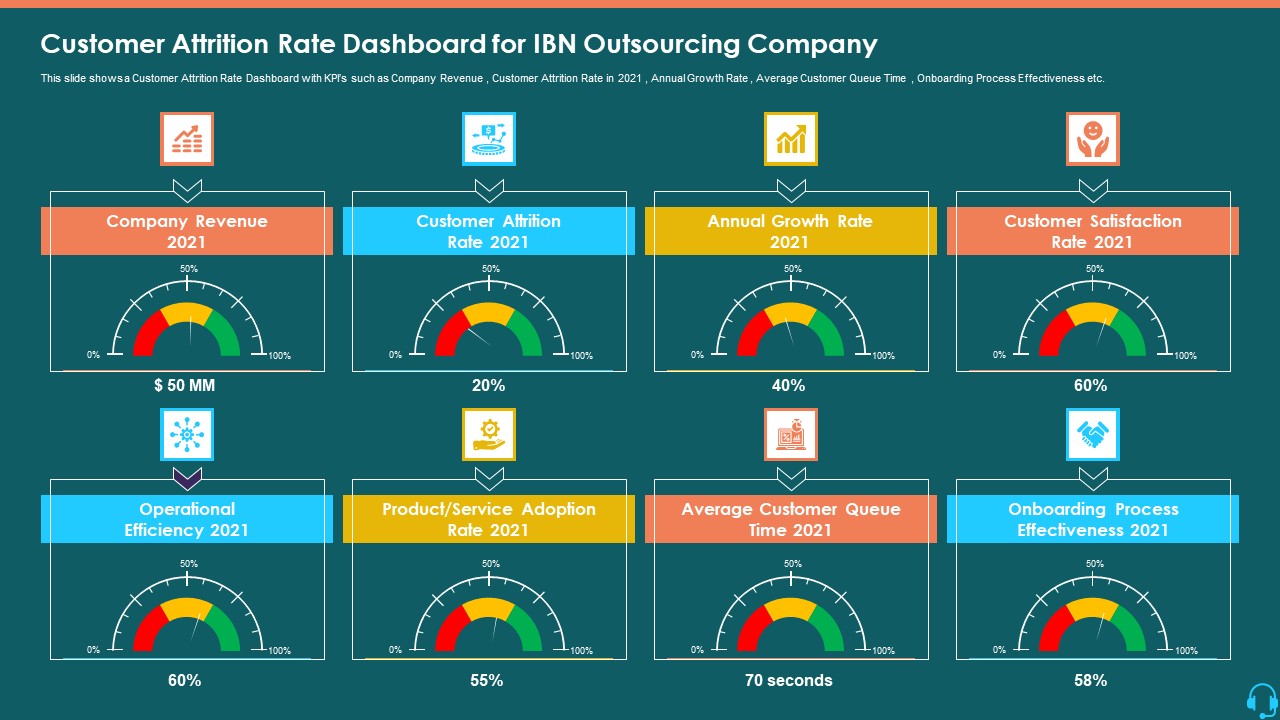The height and width of the screenshot is (720, 1280).
Task: Click the Company Revenue coins chart icon
Action: [187, 138]
